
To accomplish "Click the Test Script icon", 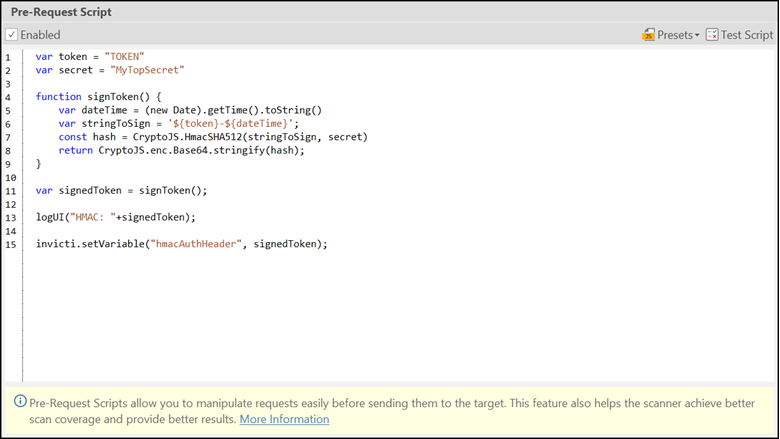I will click(x=712, y=35).
